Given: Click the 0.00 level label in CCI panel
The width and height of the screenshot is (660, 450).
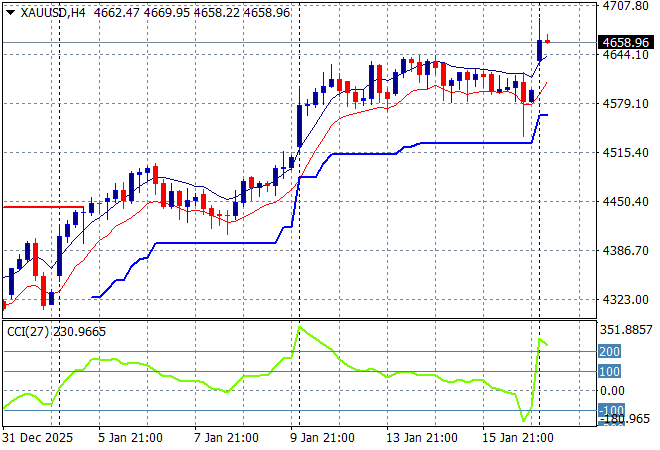Looking at the screenshot, I should point(613,391).
